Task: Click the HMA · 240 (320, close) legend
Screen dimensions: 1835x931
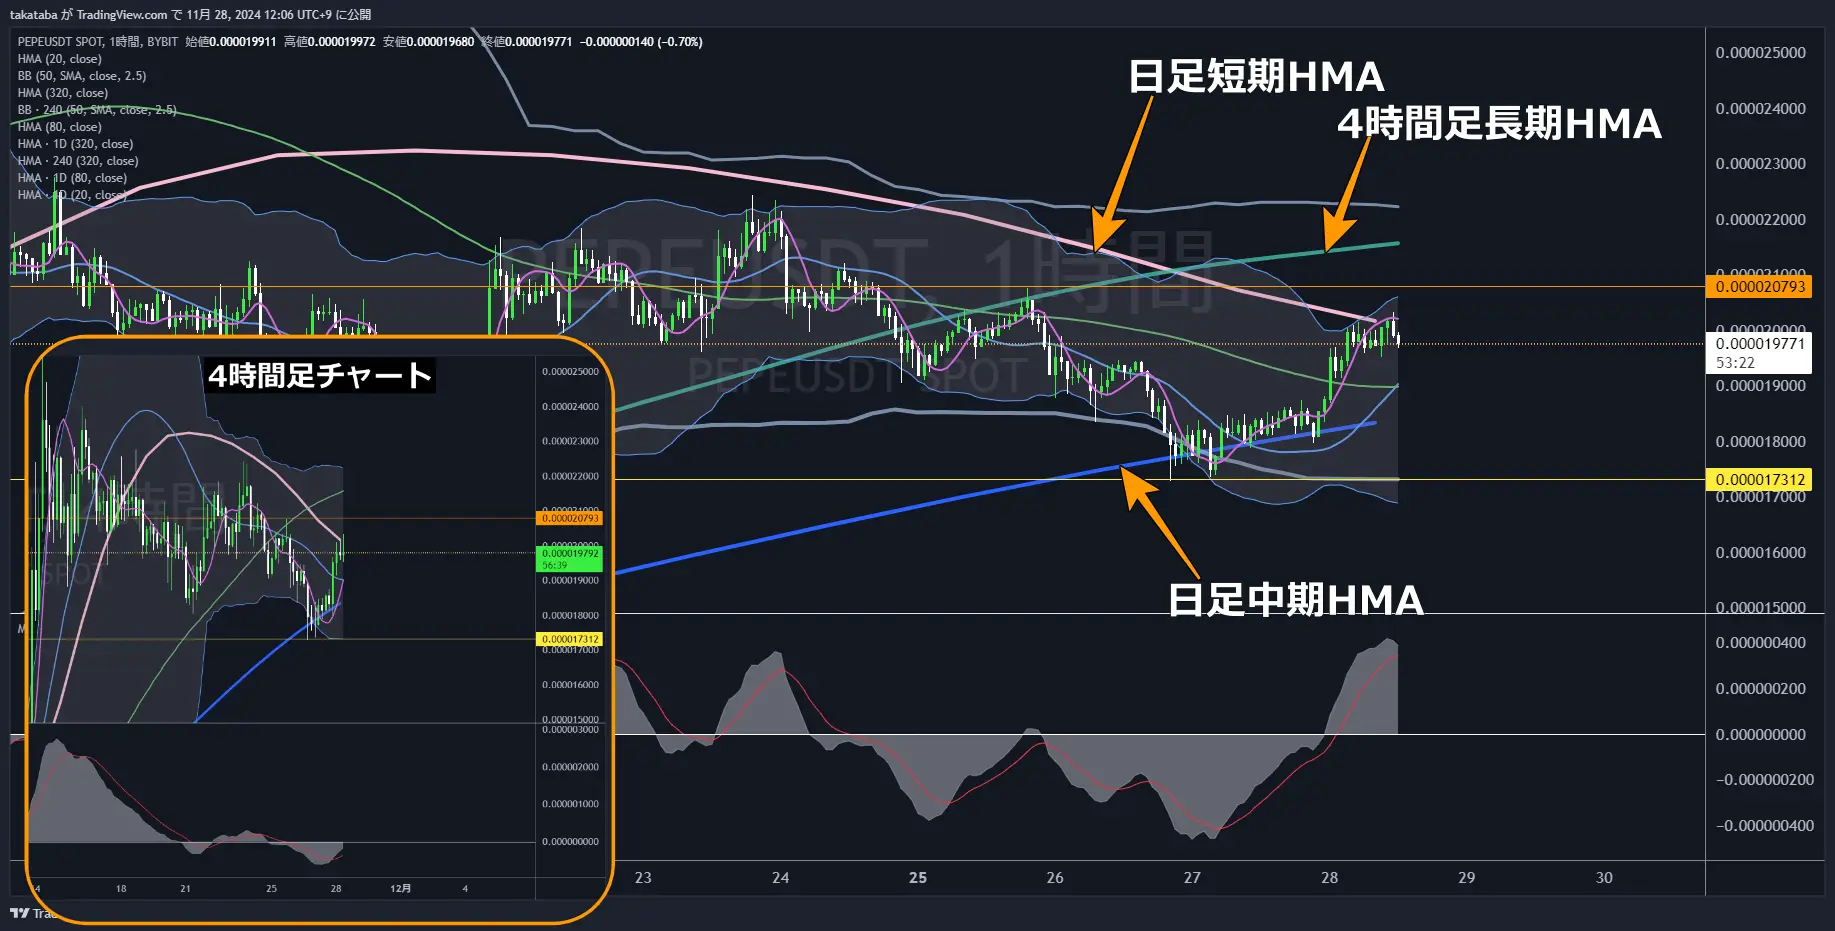Action: pos(78,161)
